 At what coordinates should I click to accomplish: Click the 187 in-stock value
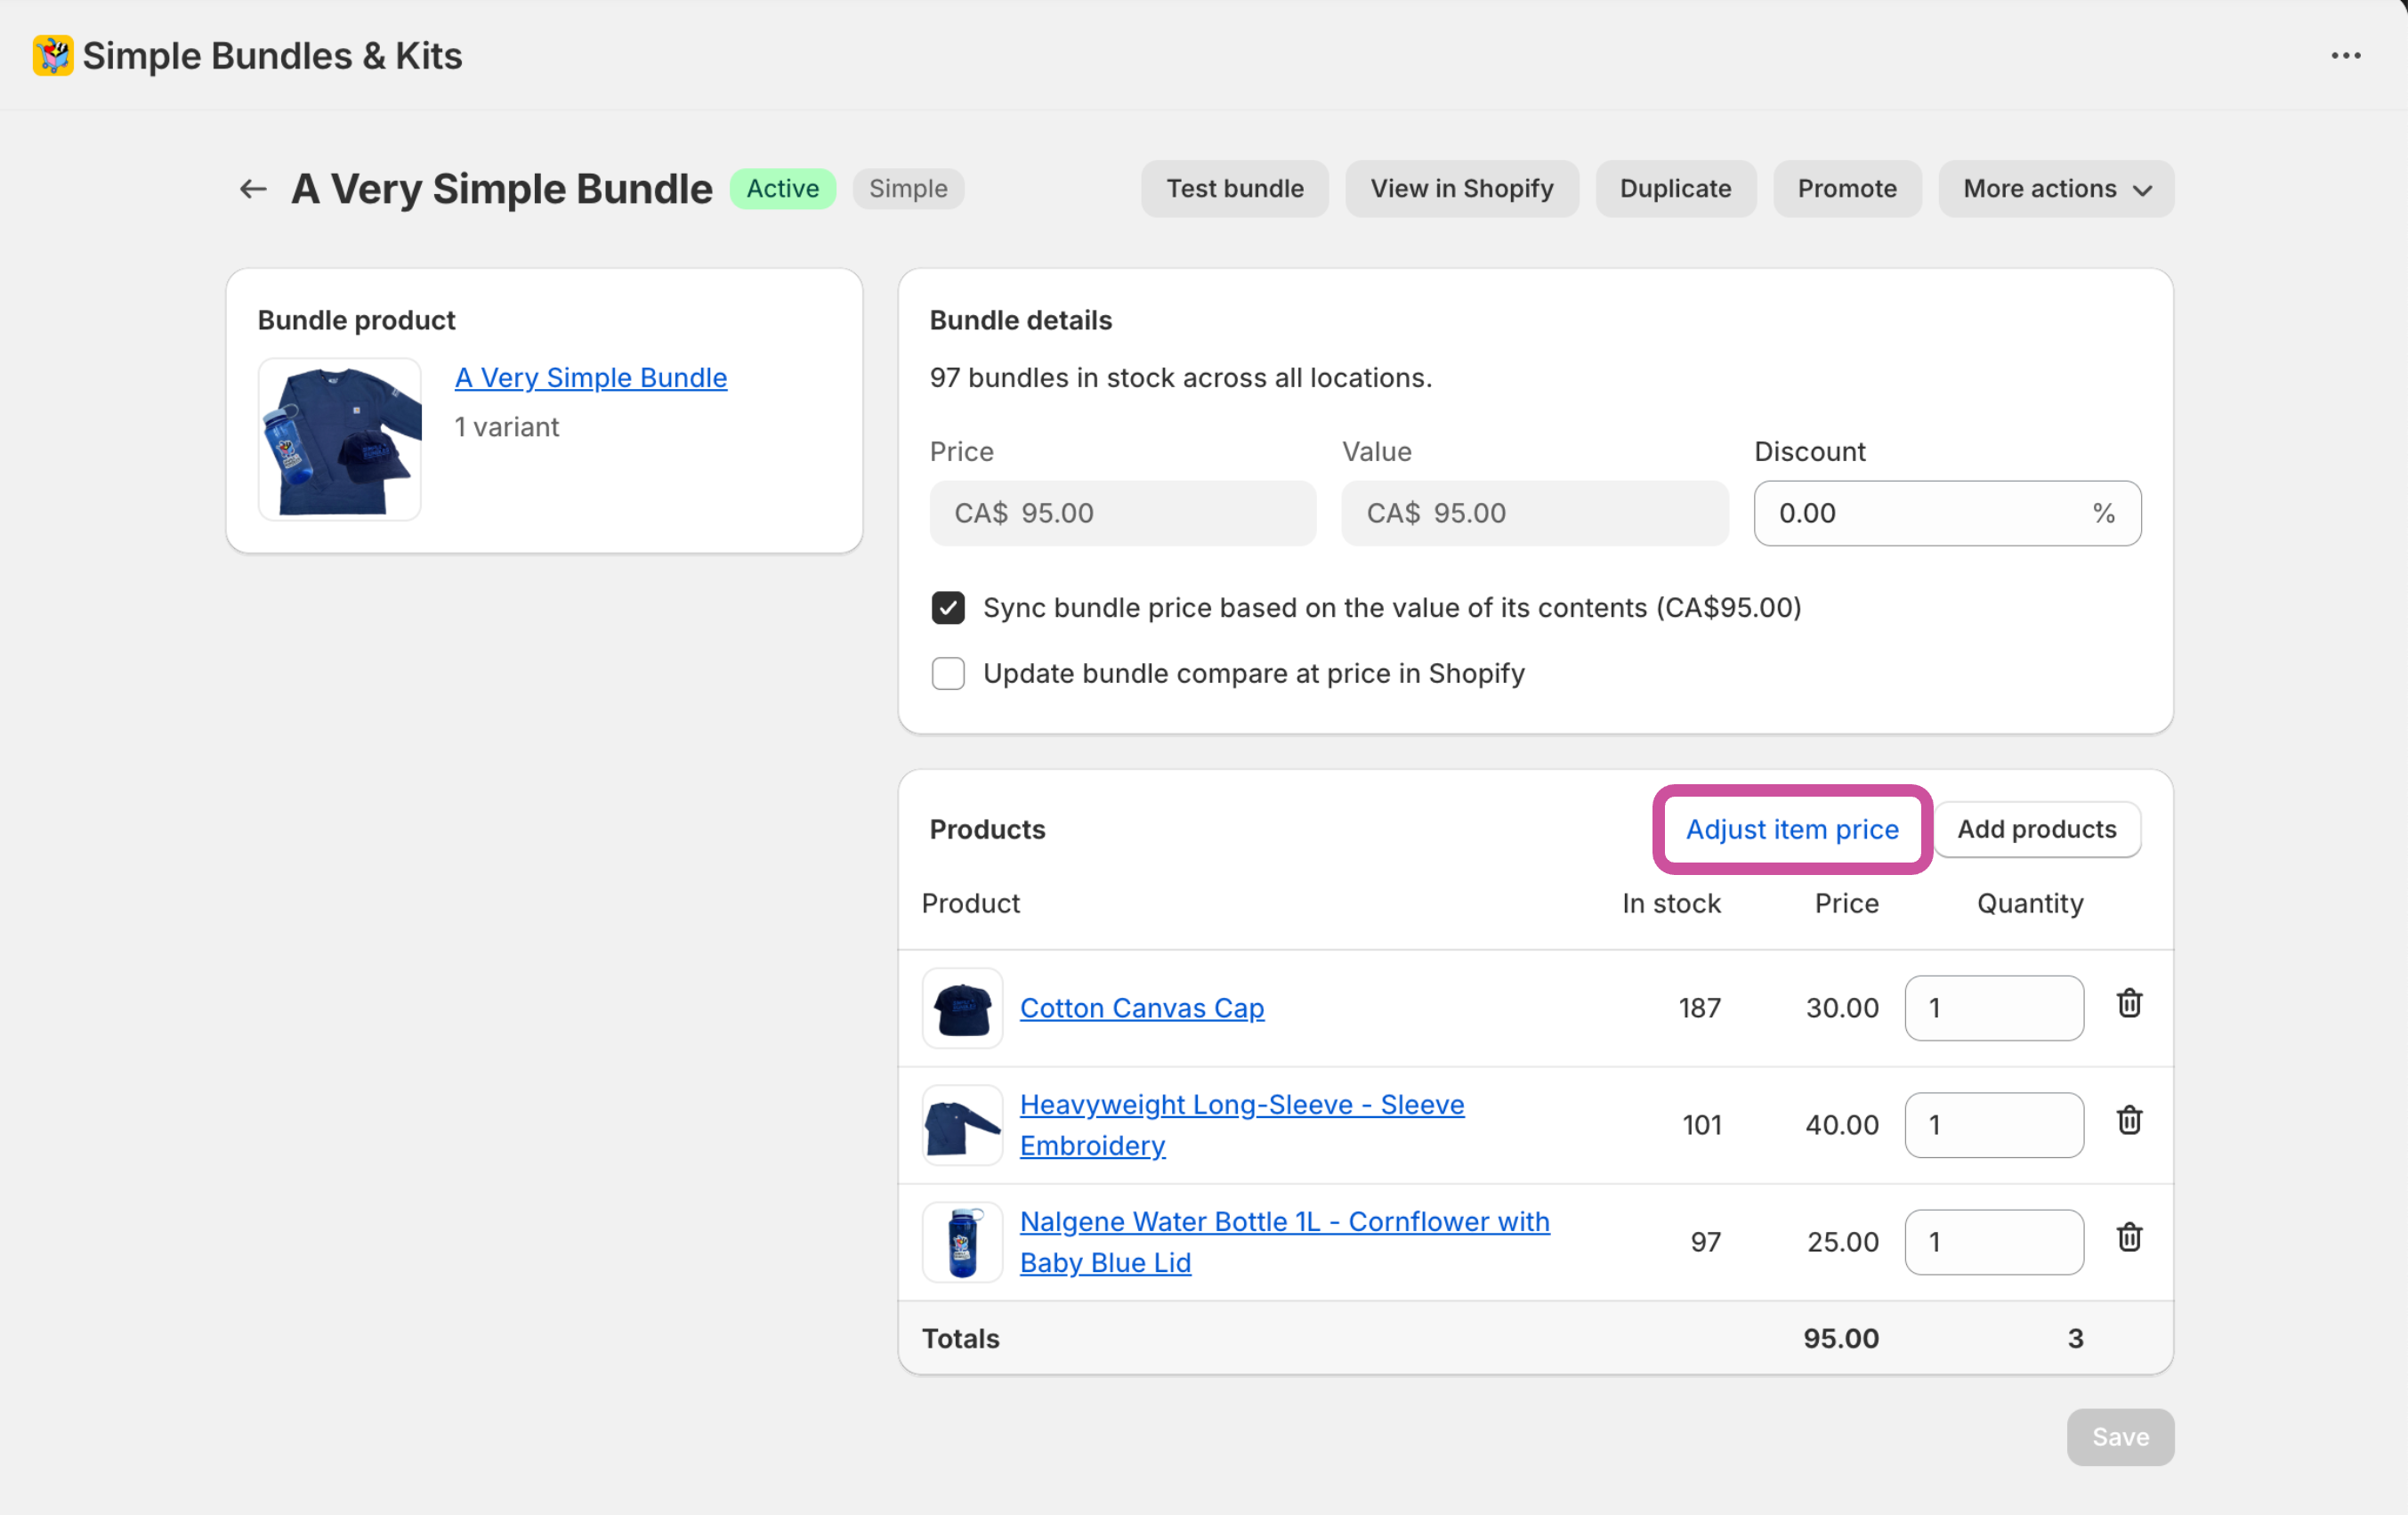[1699, 1008]
